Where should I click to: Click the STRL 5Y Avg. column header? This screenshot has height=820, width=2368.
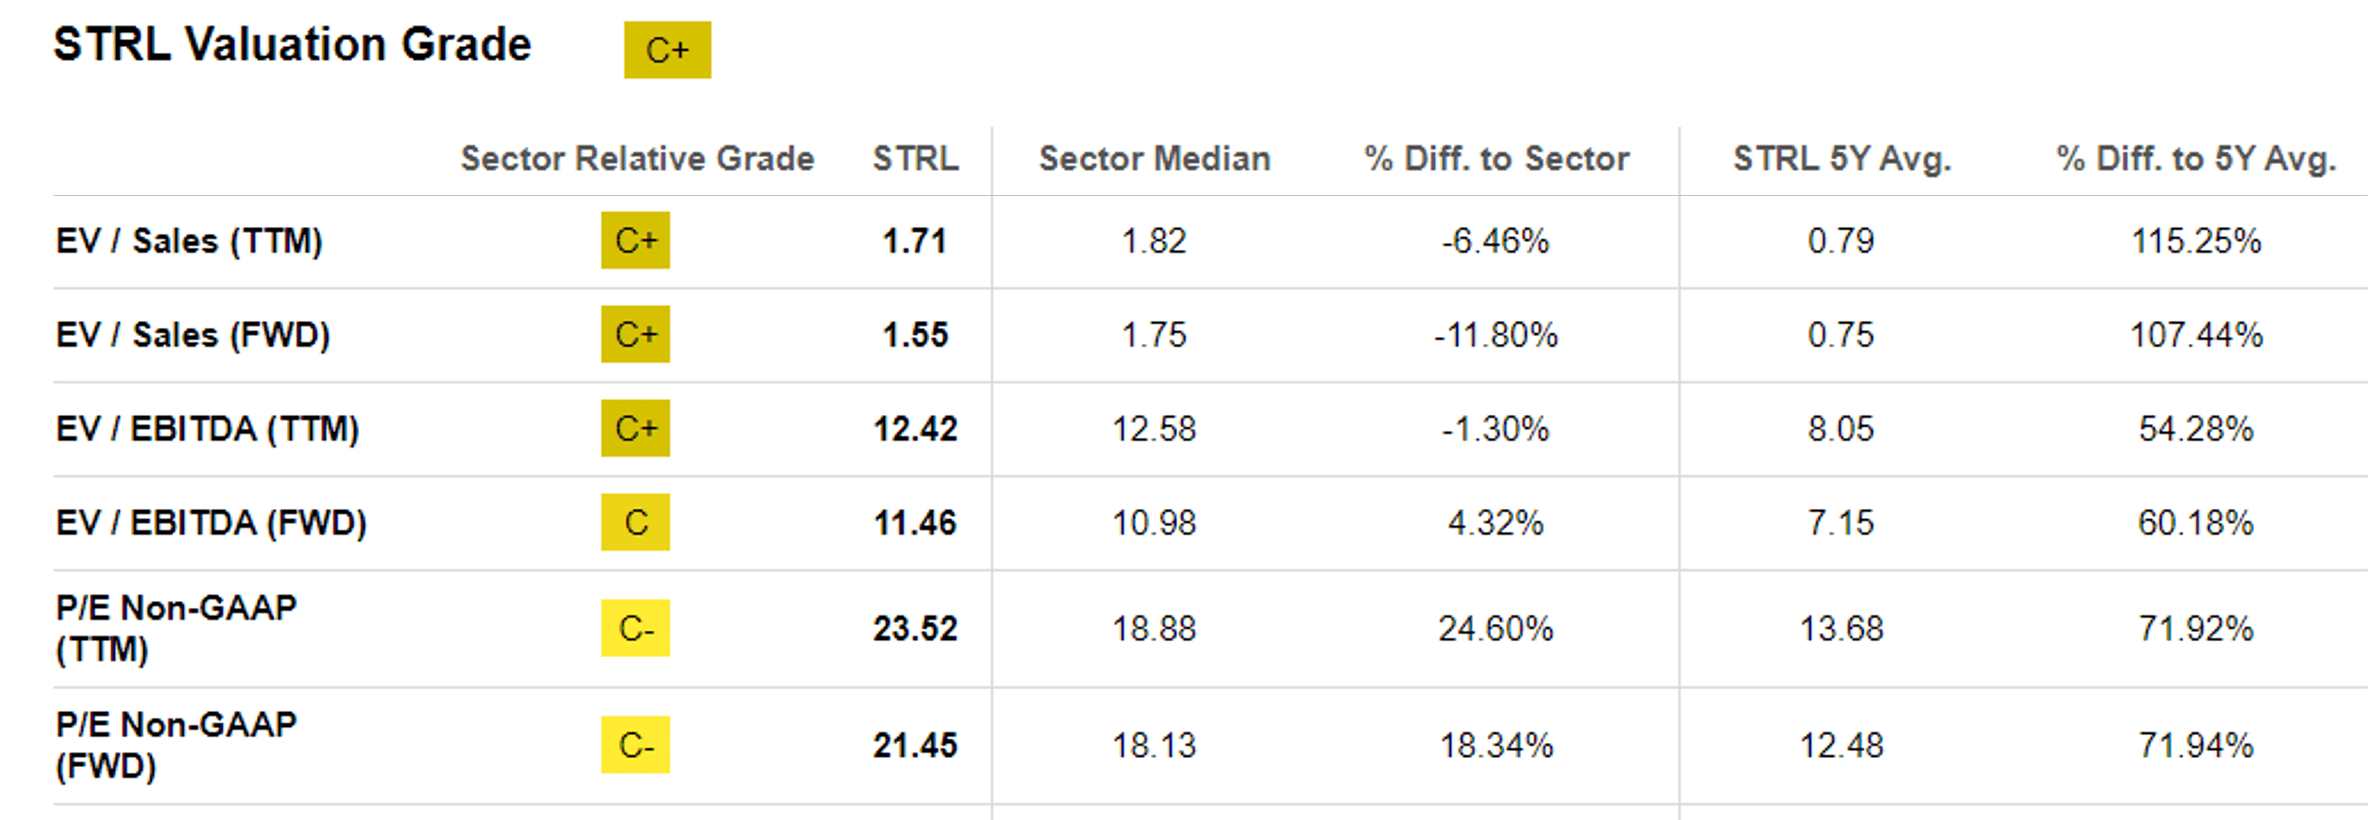click(1842, 158)
